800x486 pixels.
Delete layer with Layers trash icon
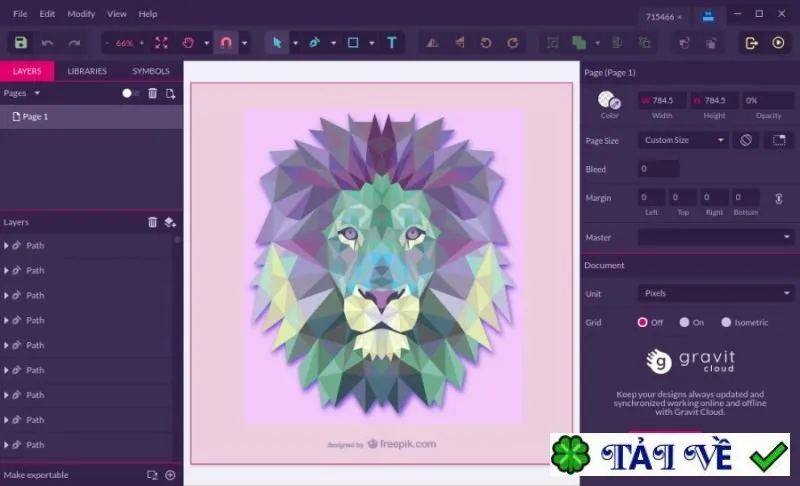click(x=153, y=222)
